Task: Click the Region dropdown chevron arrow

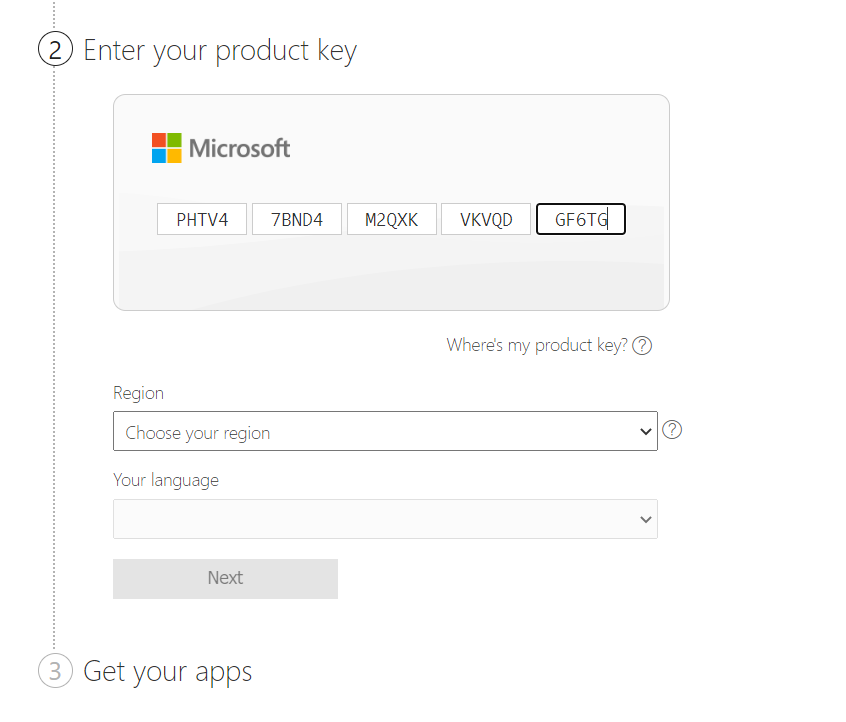Action: (x=645, y=432)
